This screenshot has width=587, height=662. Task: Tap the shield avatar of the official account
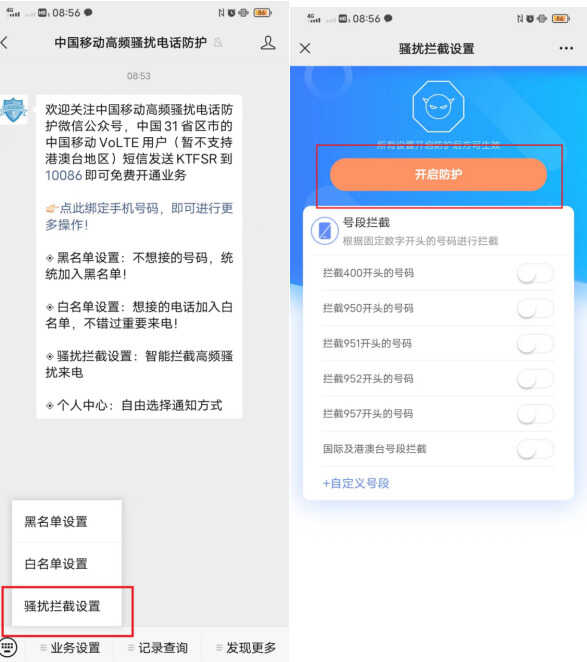tap(14, 110)
